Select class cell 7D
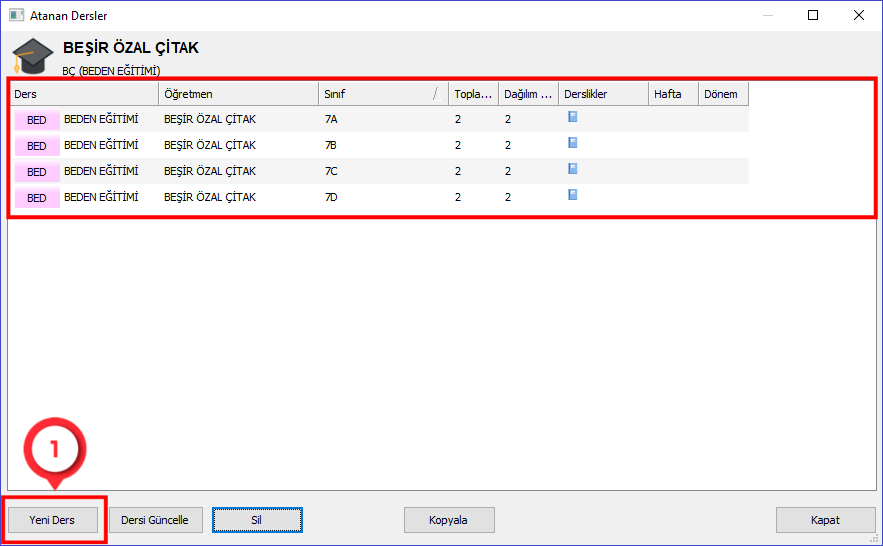The height and width of the screenshot is (546, 883). pyautogui.click(x=331, y=197)
